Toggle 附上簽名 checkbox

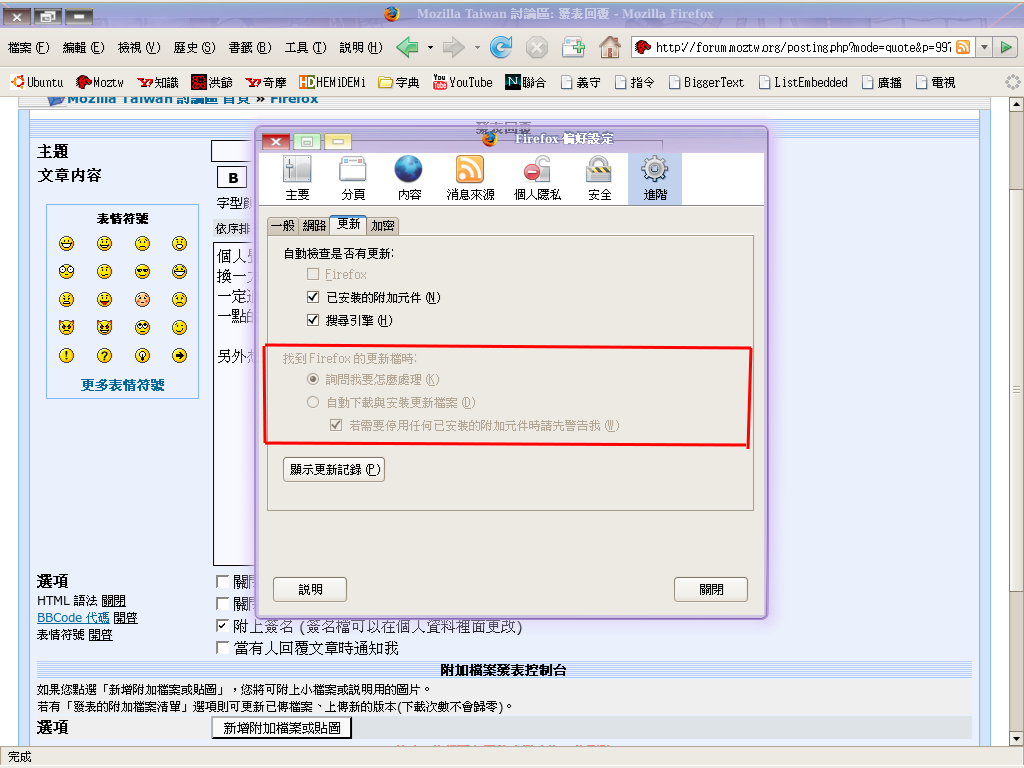coord(222,626)
